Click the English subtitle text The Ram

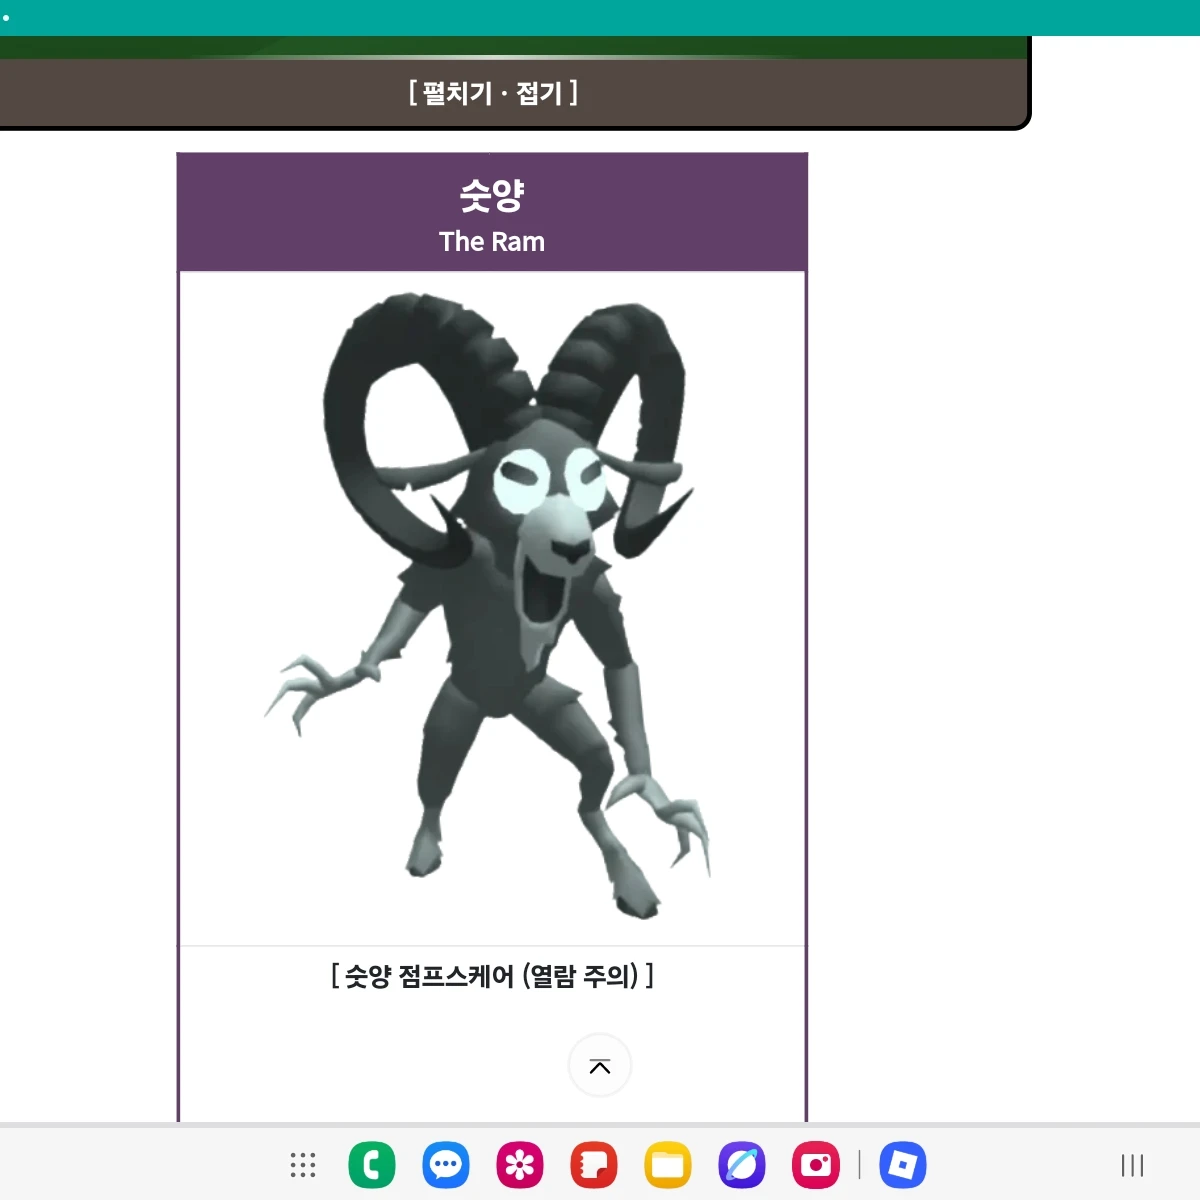pos(492,241)
